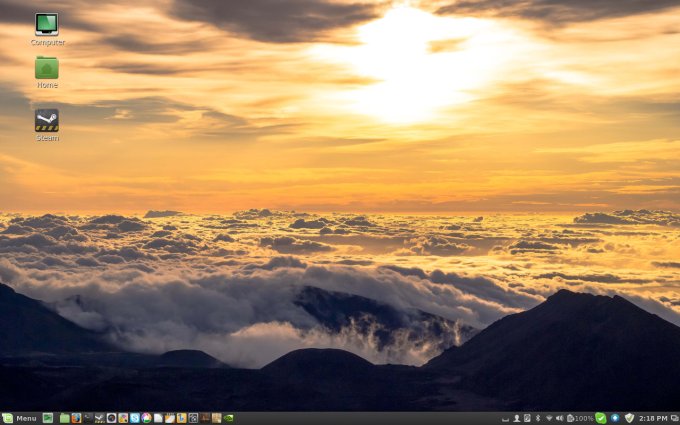The image size is (680, 425).
Task: Launch Steam from the desktop shortcut
Action: (46, 121)
